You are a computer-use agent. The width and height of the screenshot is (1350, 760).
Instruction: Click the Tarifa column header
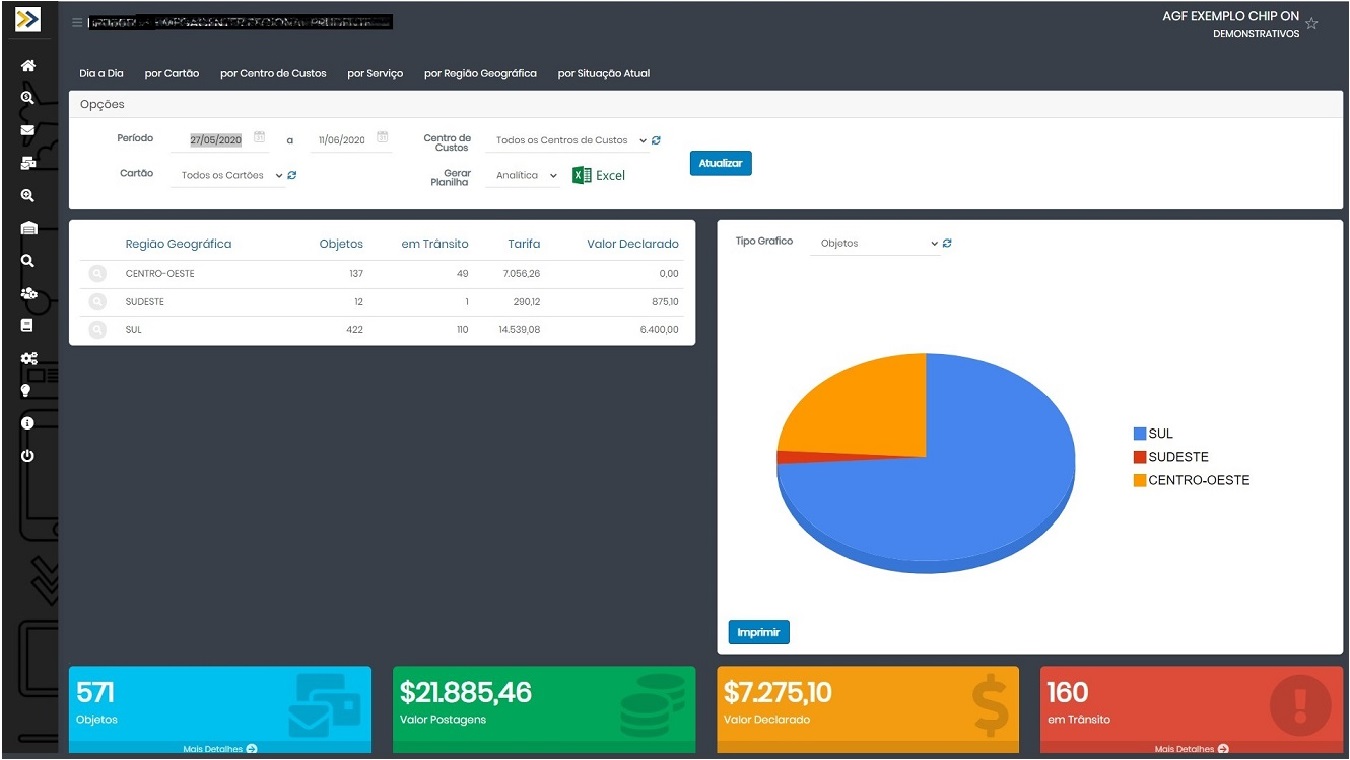(524, 244)
